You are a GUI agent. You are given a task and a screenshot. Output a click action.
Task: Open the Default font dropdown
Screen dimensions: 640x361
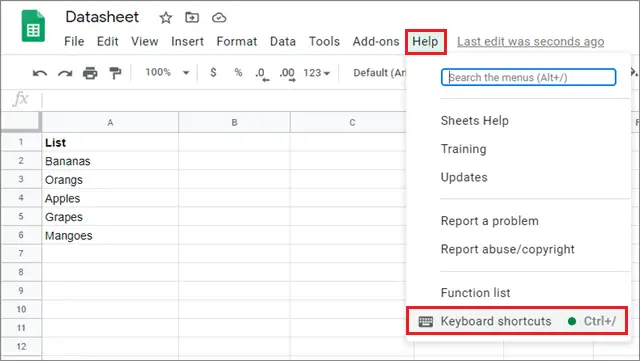379,73
